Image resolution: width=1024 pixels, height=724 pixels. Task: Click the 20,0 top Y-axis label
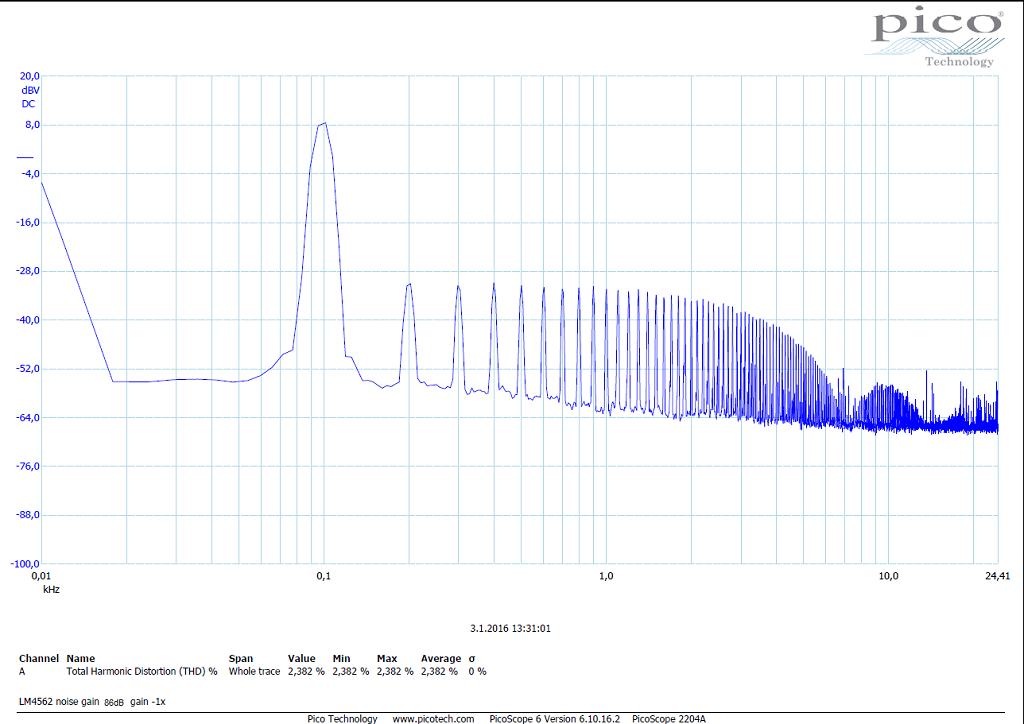pyautogui.click(x=29, y=76)
